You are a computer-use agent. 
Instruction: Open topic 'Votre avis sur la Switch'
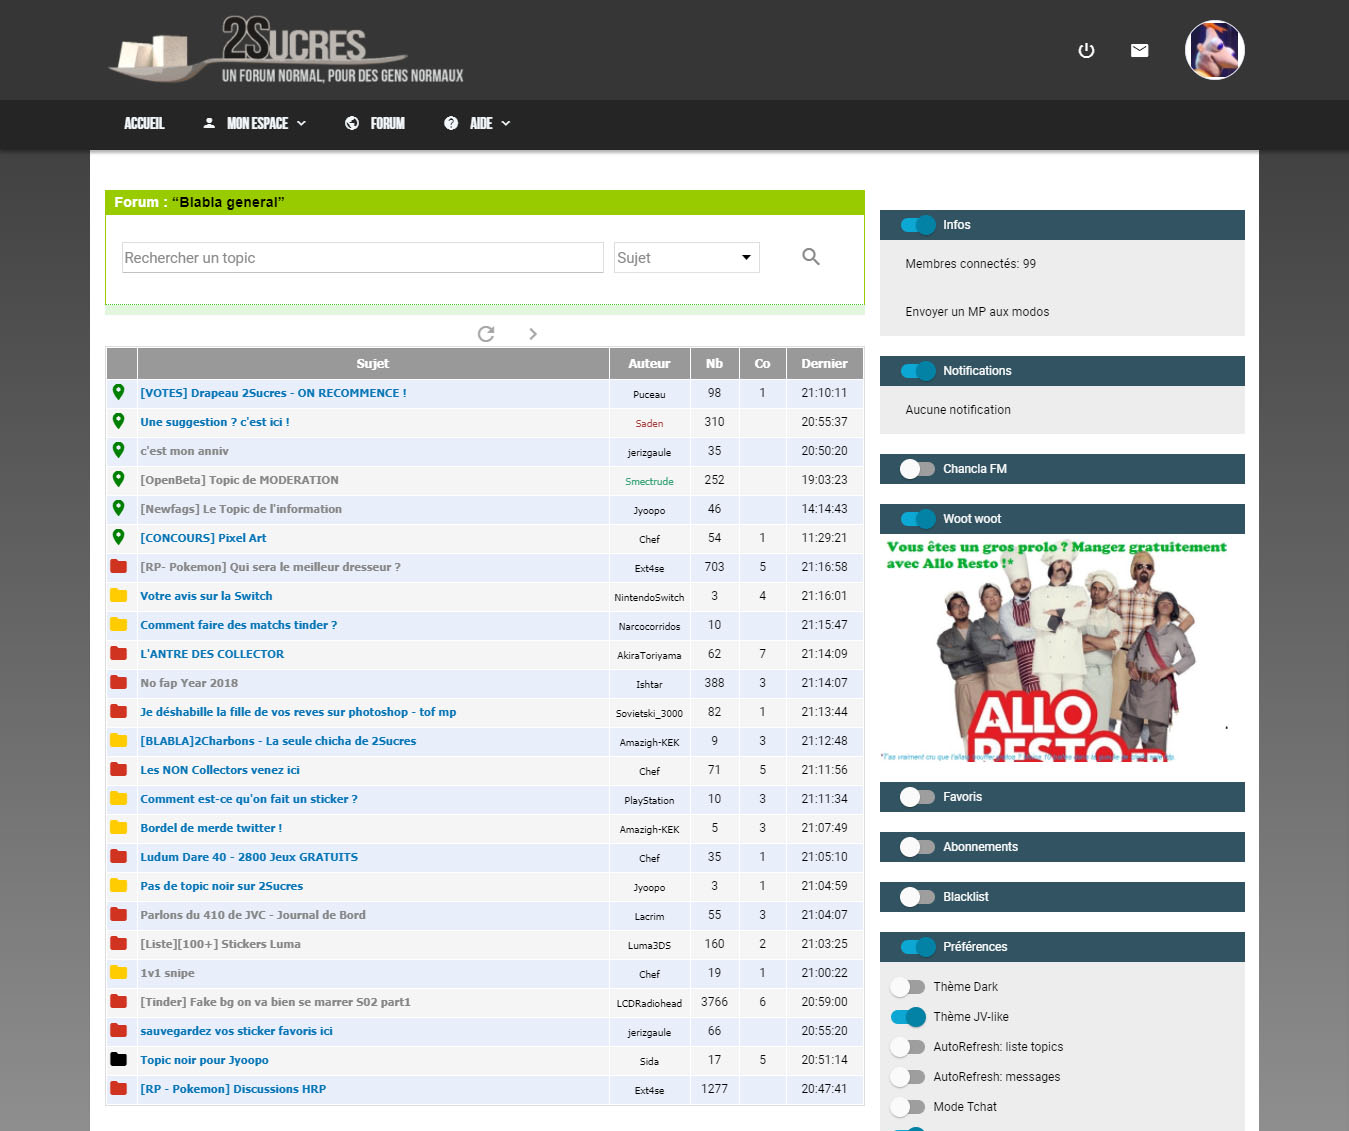pos(206,596)
